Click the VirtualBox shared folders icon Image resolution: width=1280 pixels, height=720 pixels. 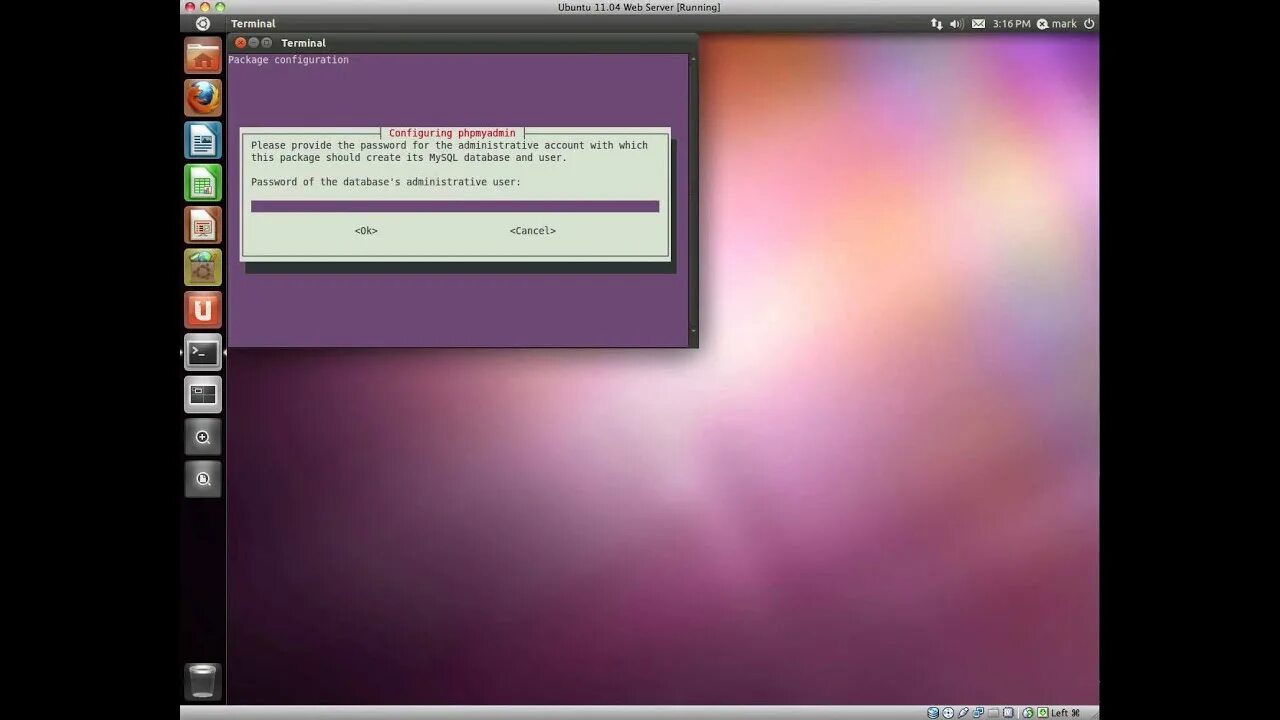click(x=993, y=713)
